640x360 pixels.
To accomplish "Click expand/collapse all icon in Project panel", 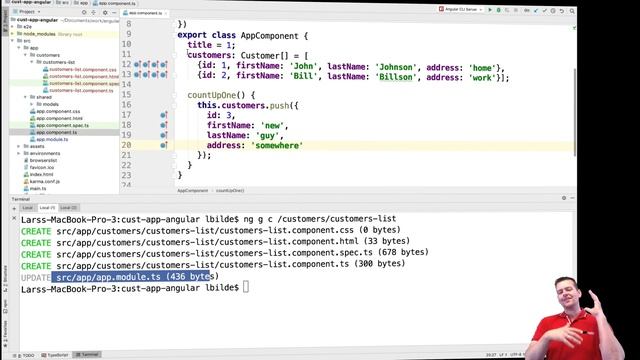I will click(93, 12).
